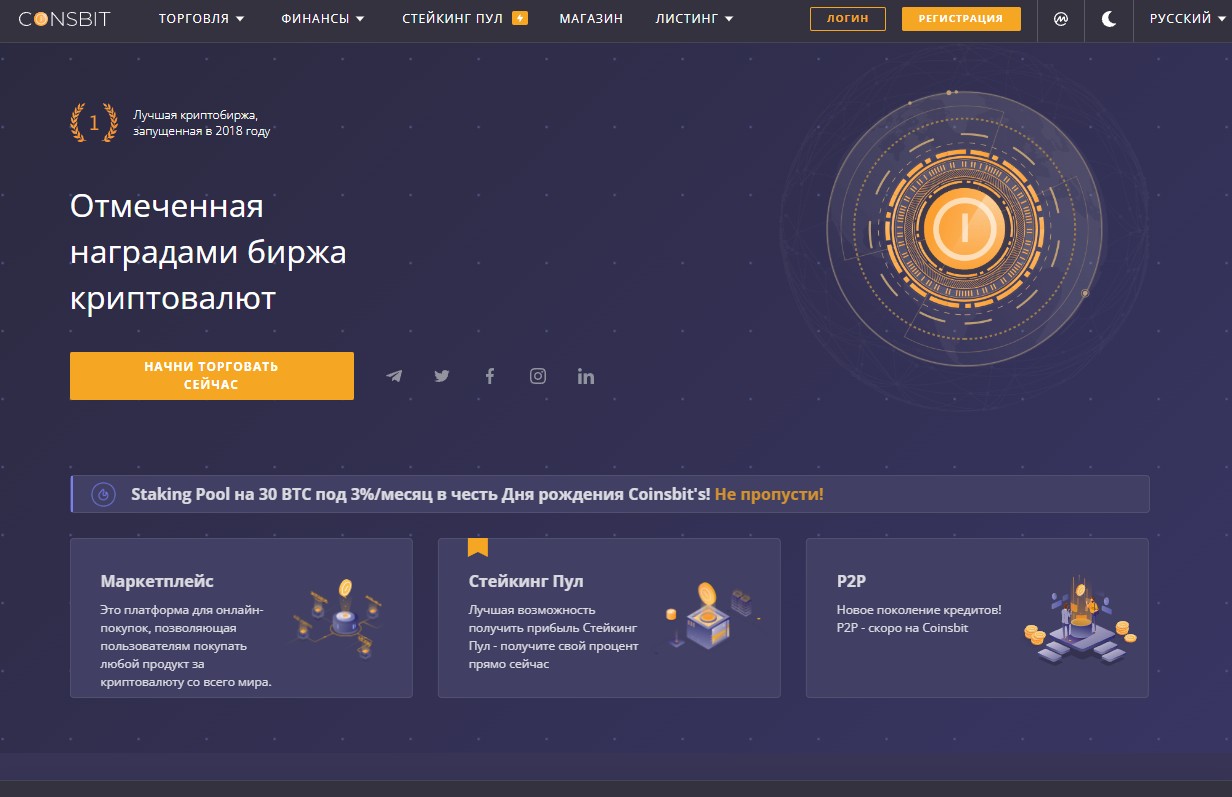Open the LinkedIn social icon

coord(586,376)
